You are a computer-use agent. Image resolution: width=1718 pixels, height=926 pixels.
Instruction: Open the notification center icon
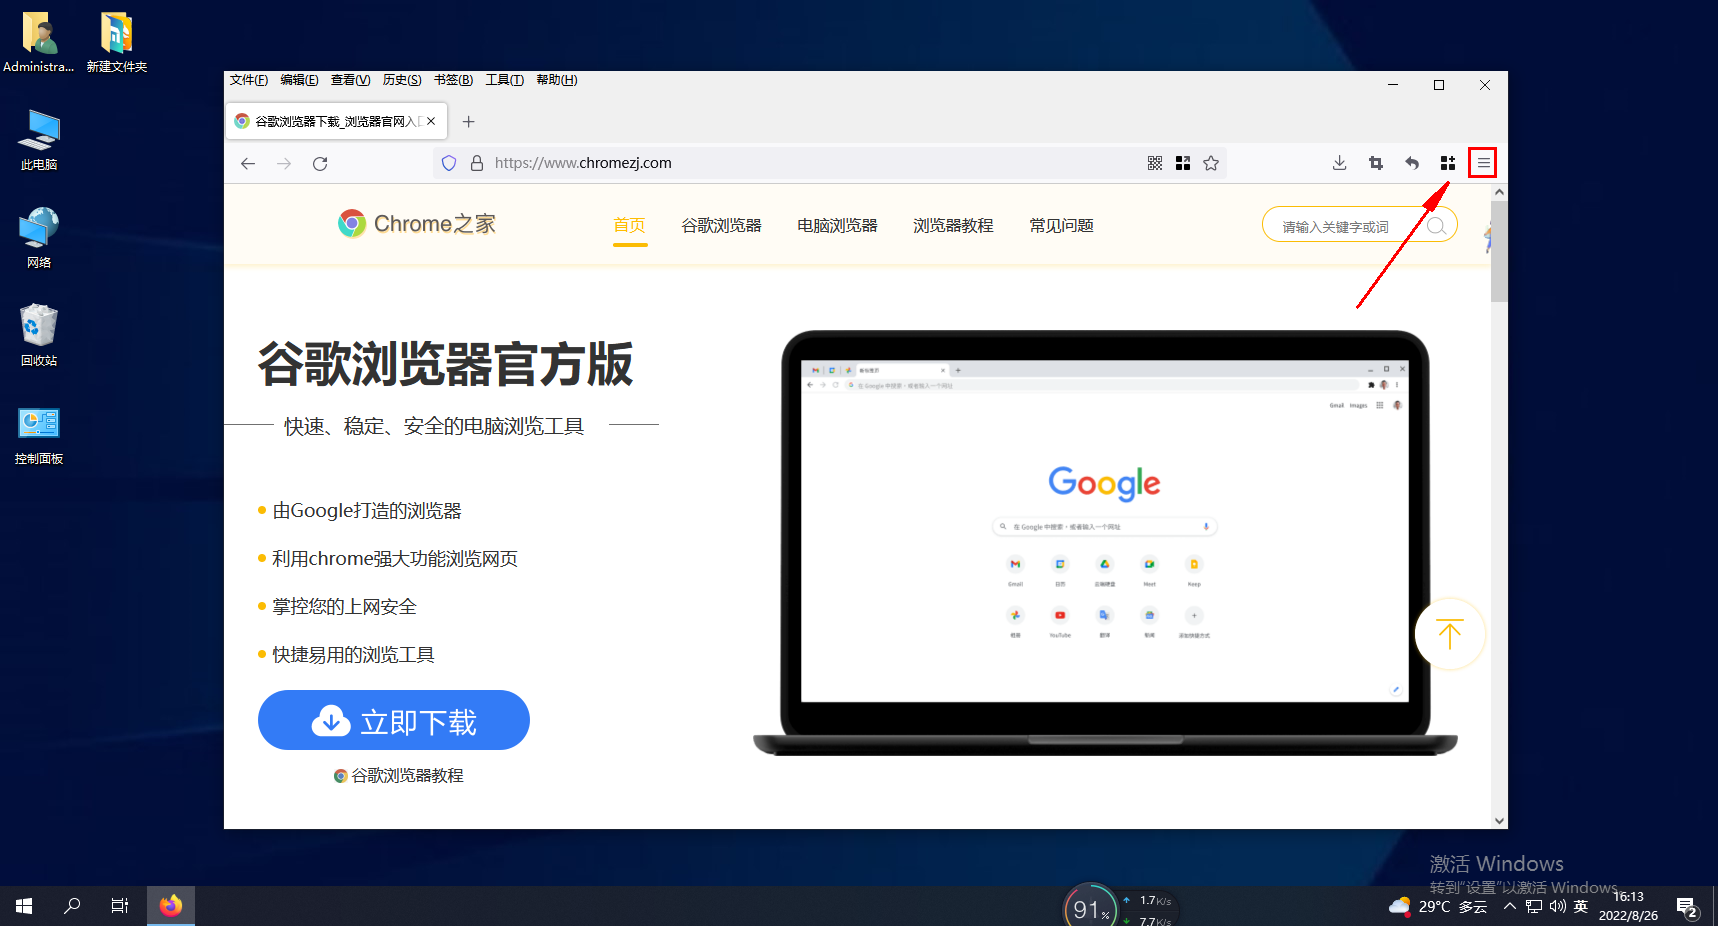pos(1687,908)
